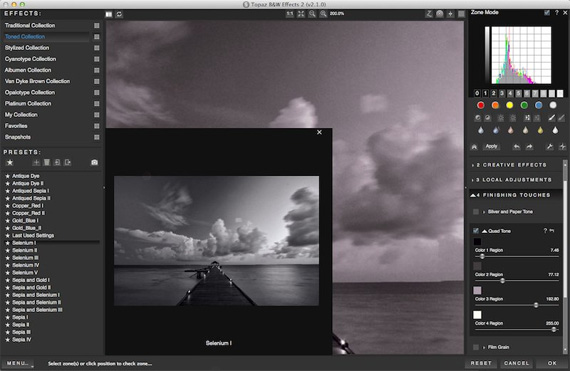The image size is (570, 371).
Task: Click the undo arrow next to Apply
Action: coord(516,147)
